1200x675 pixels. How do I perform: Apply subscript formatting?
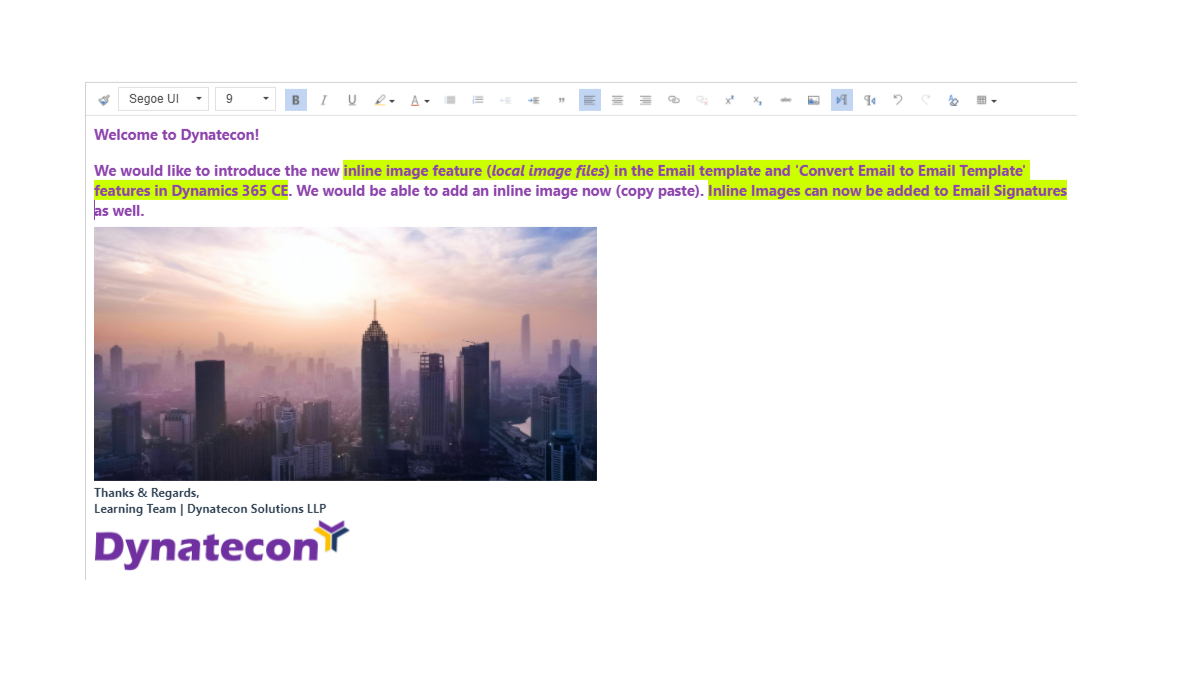757,99
